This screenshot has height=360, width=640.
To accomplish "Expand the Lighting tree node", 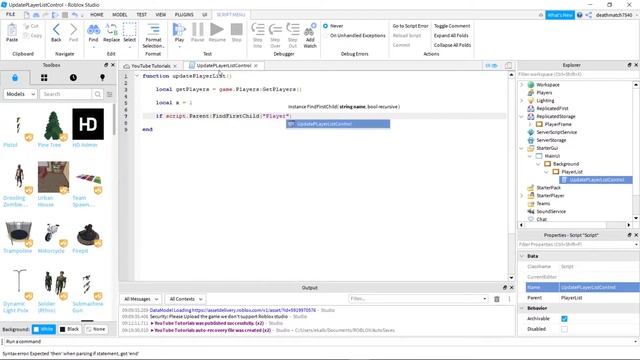I will click(522, 100).
